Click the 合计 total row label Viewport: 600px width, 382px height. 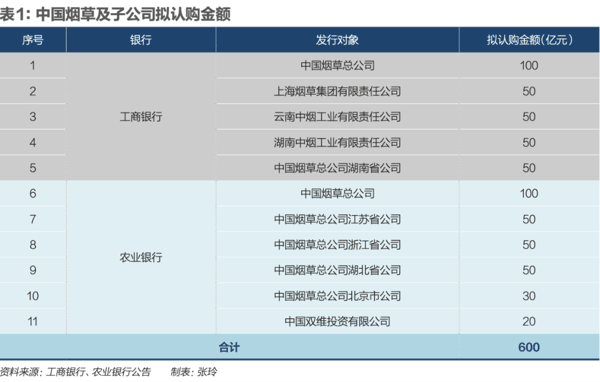pyautogui.click(x=229, y=347)
